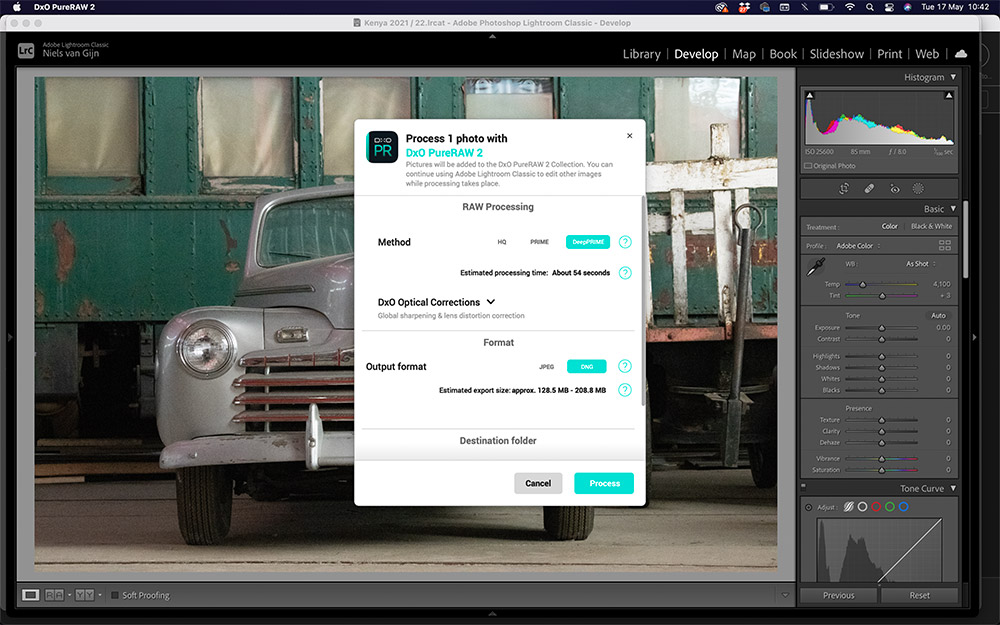Switch to the Book module
Viewport: 1000px width, 625px height.
[x=783, y=54]
